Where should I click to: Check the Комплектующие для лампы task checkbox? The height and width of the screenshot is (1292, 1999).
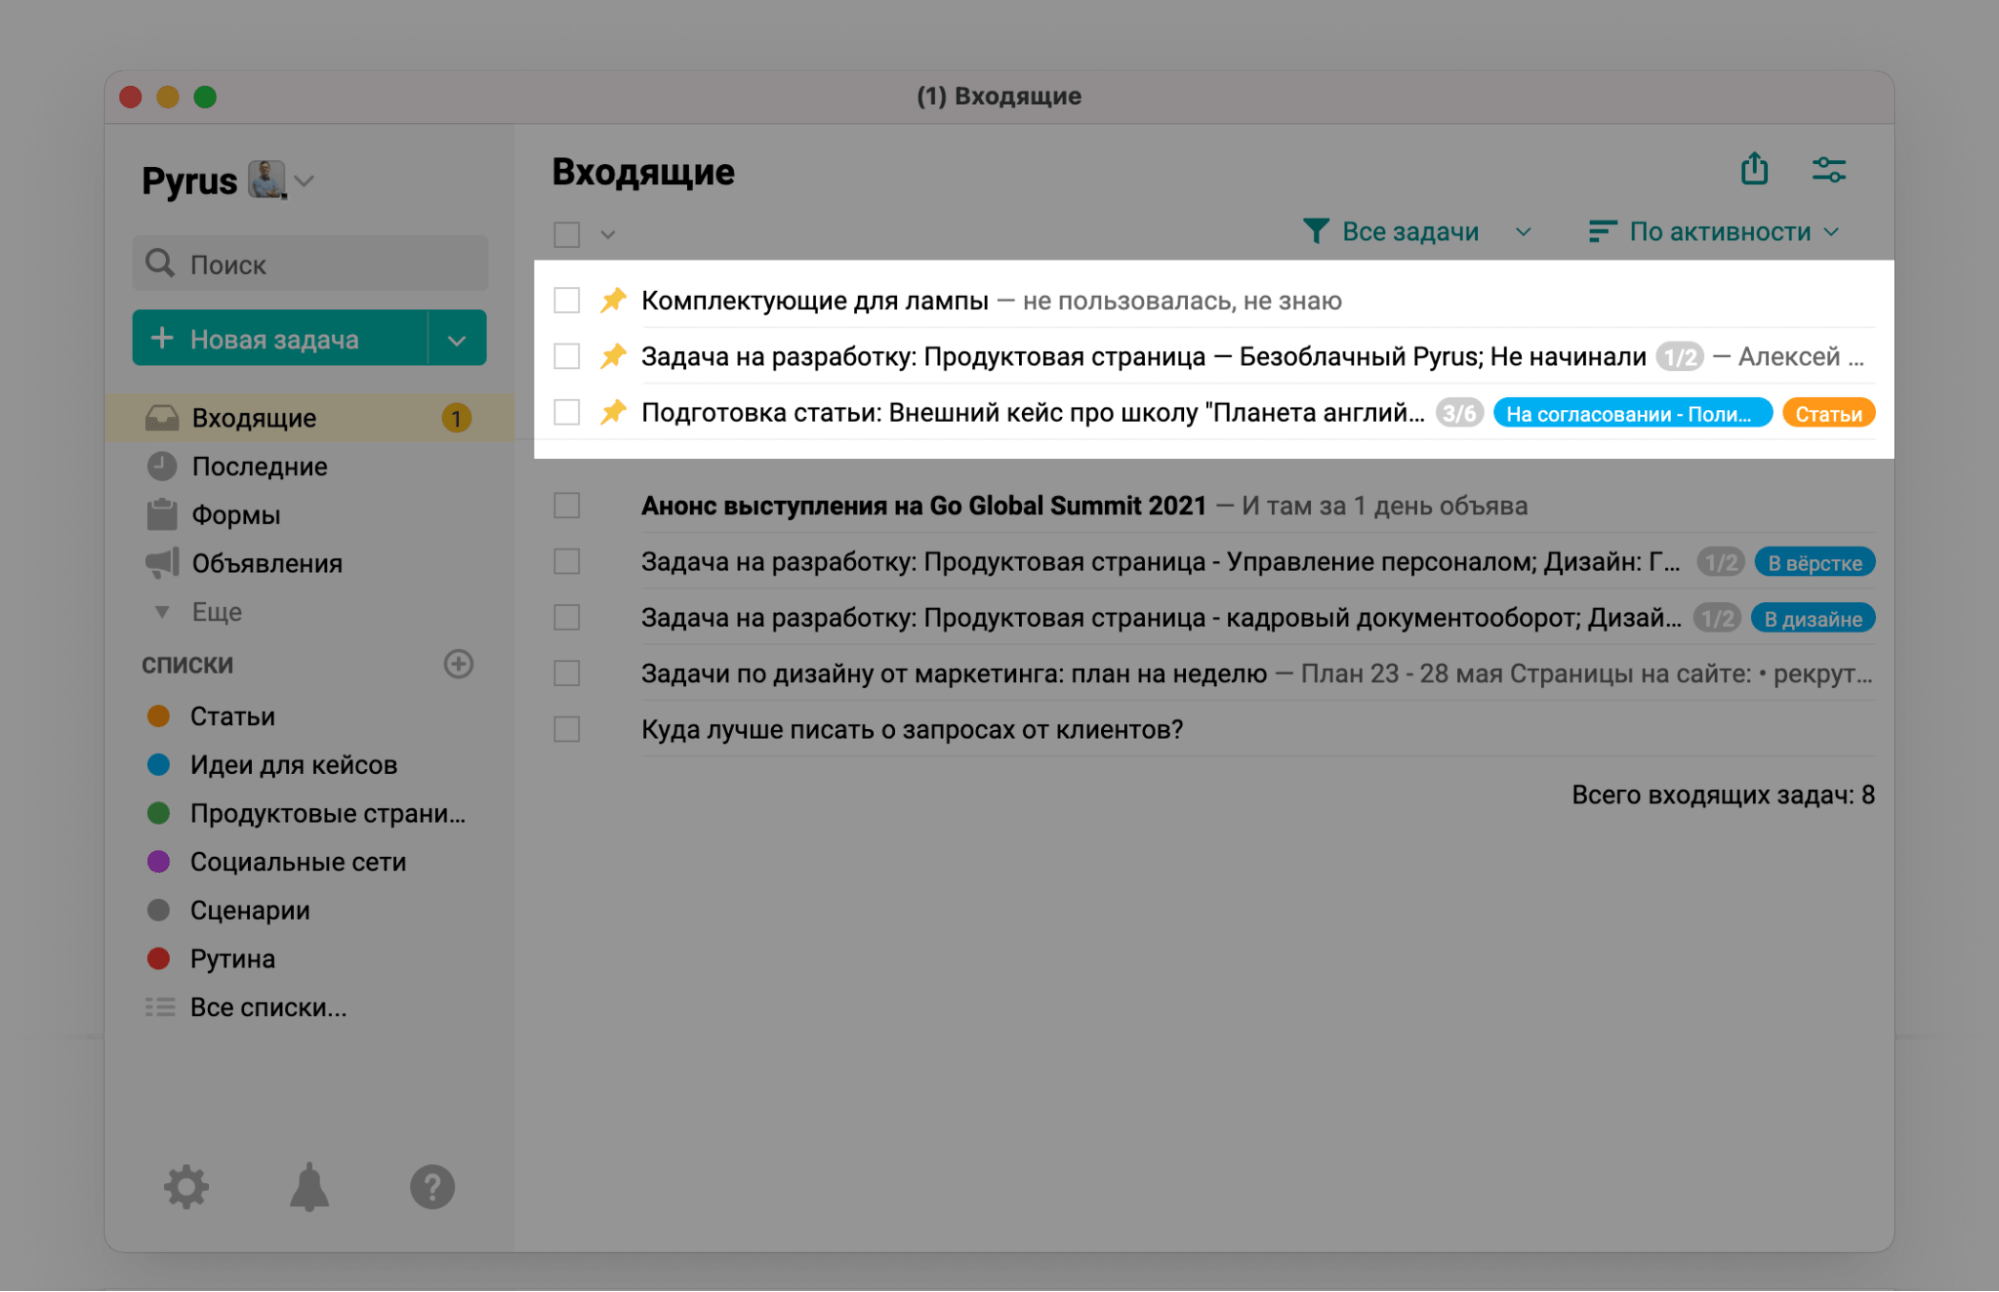pos(567,300)
